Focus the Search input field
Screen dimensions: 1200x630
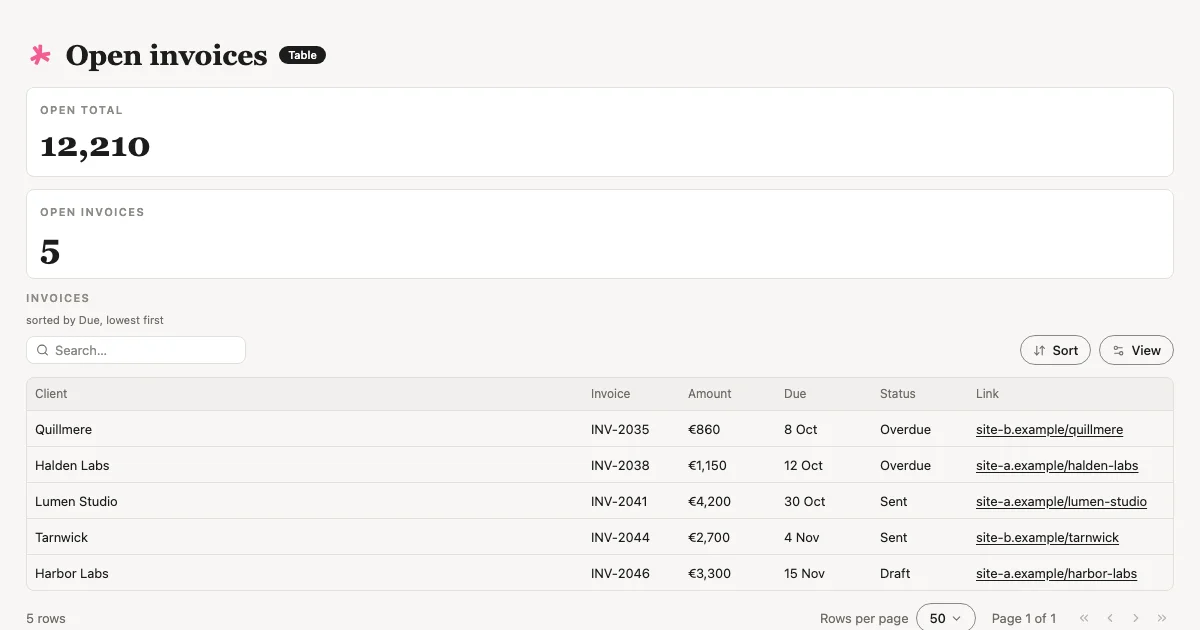tap(136, 350)
